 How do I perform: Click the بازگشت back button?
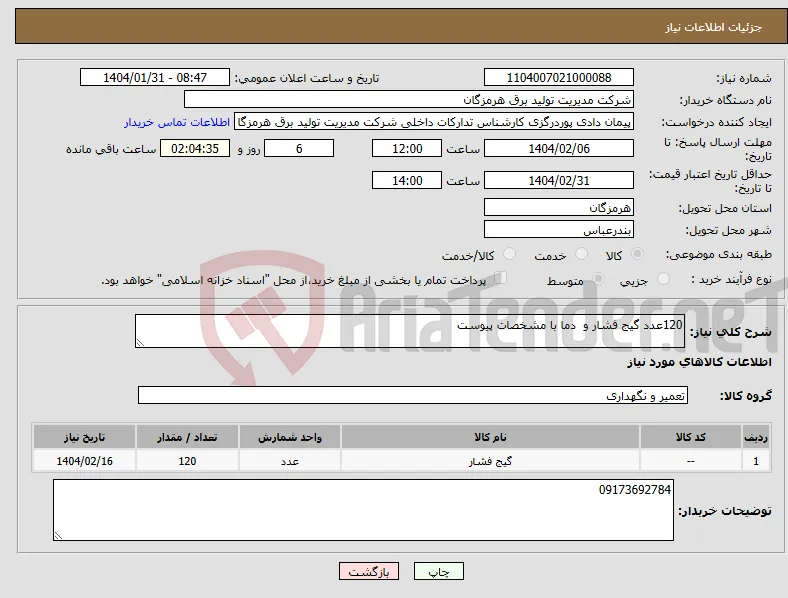369,571
